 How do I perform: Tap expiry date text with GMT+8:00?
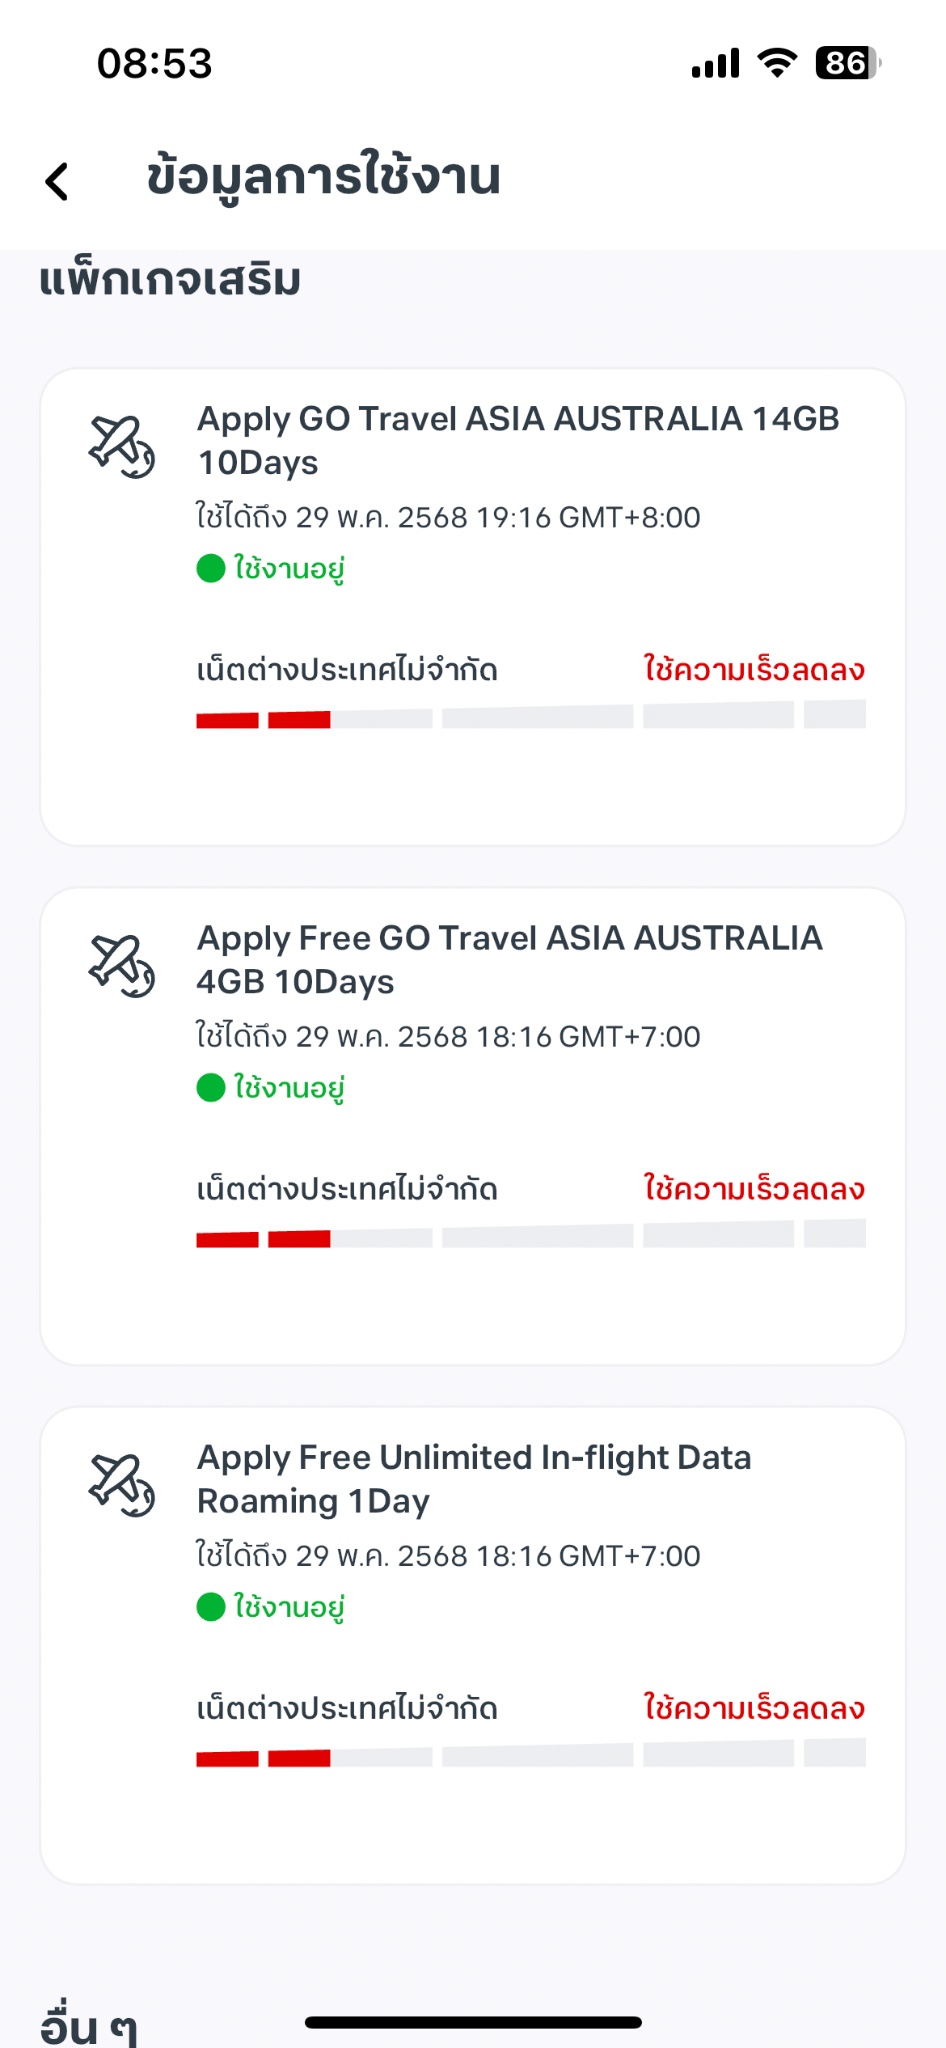tap(448, 517)
